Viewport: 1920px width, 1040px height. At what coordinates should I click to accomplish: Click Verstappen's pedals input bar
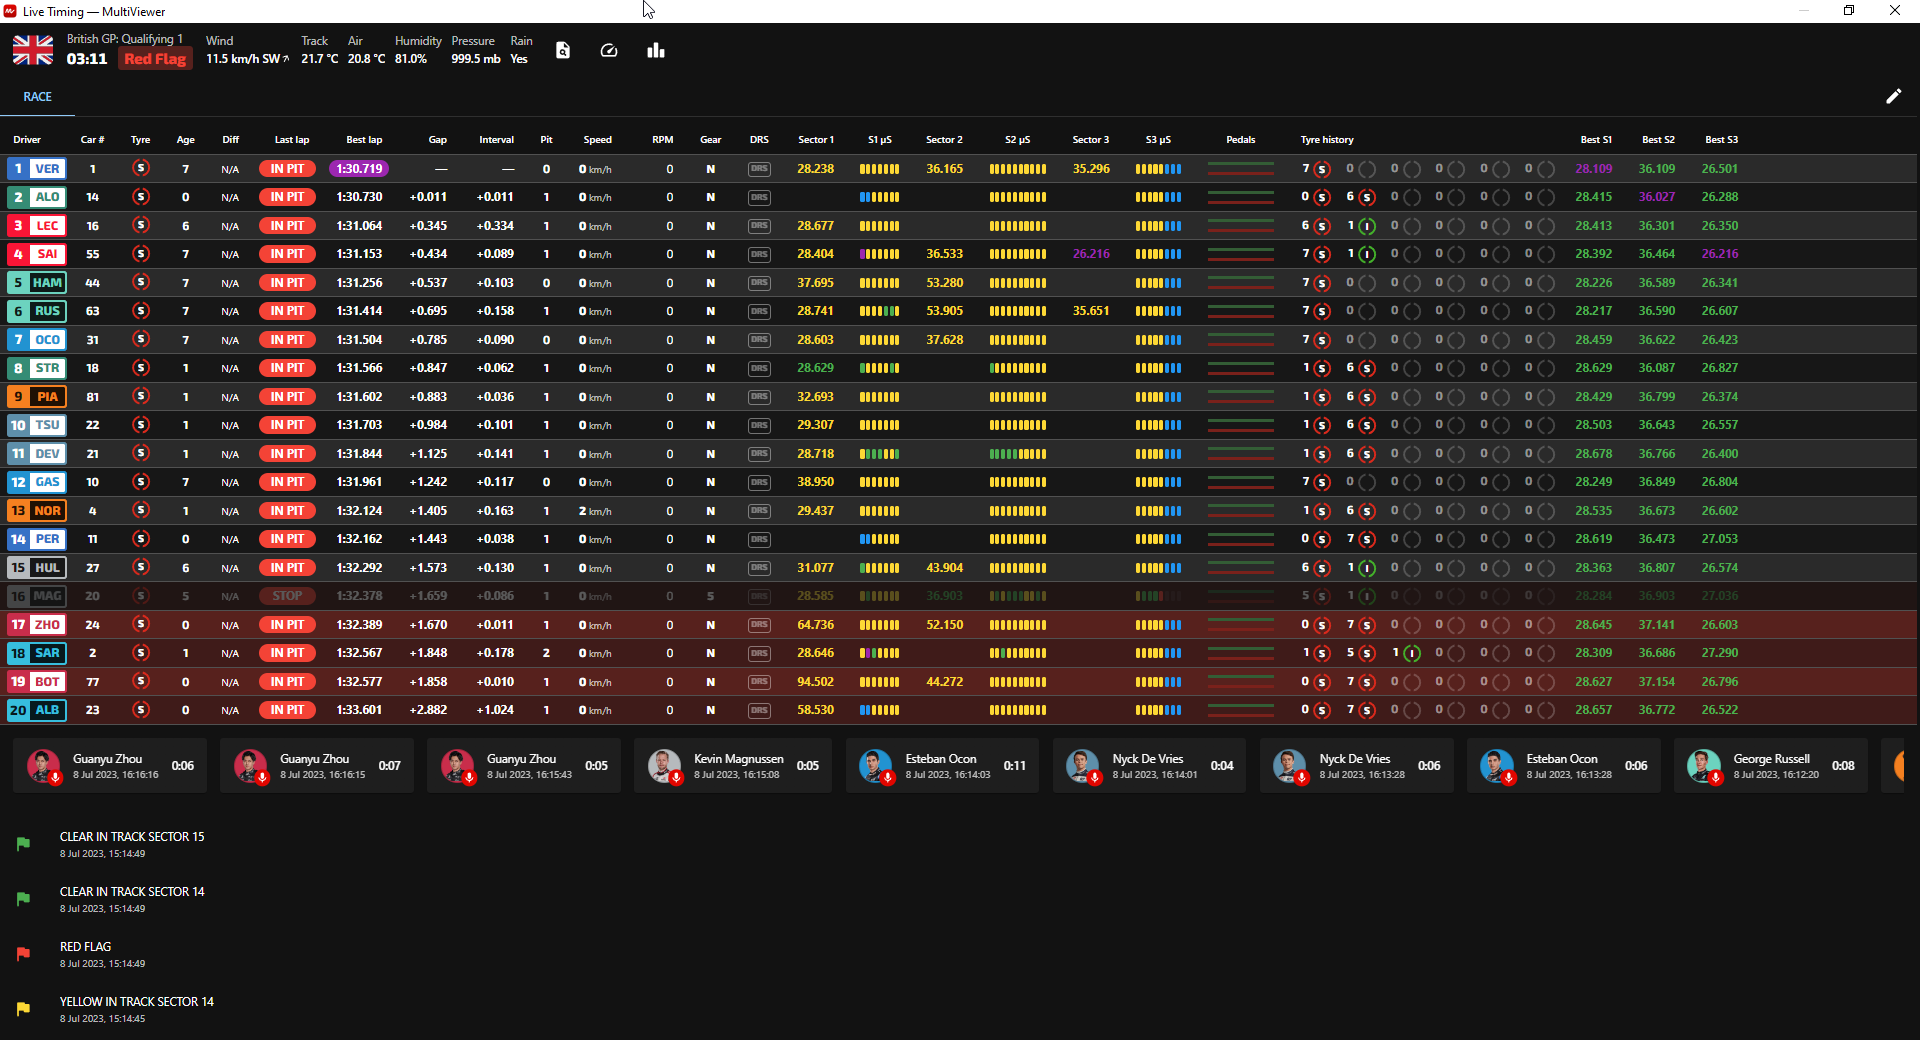click(x=1240, y=169)
